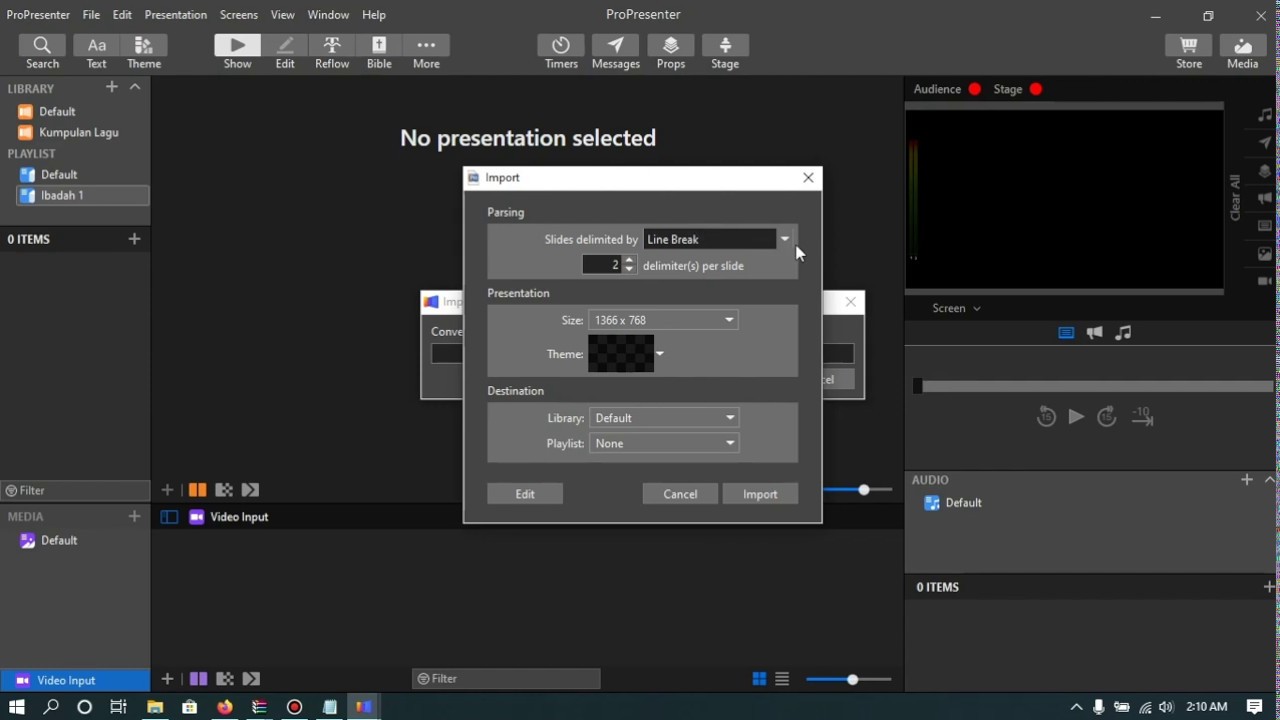Open the Bible view in the toolbar
This screenshot has height=720, width=1280.
(379, 52)
